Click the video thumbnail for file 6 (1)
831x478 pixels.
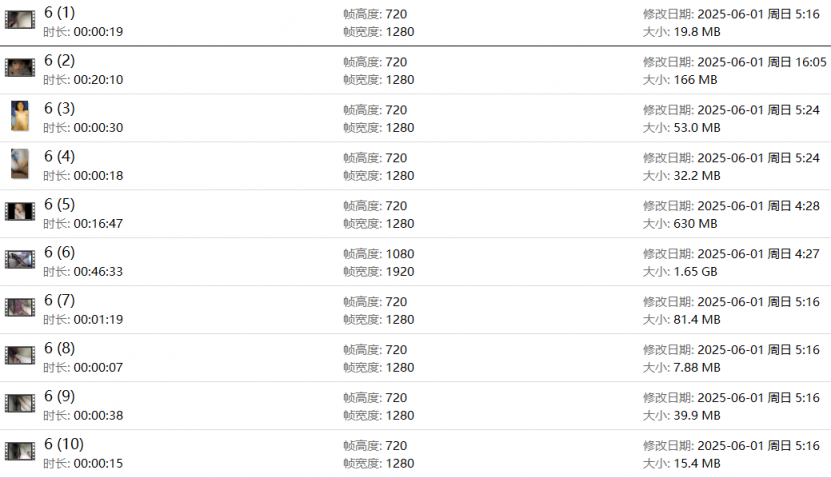tap(20, 20)
